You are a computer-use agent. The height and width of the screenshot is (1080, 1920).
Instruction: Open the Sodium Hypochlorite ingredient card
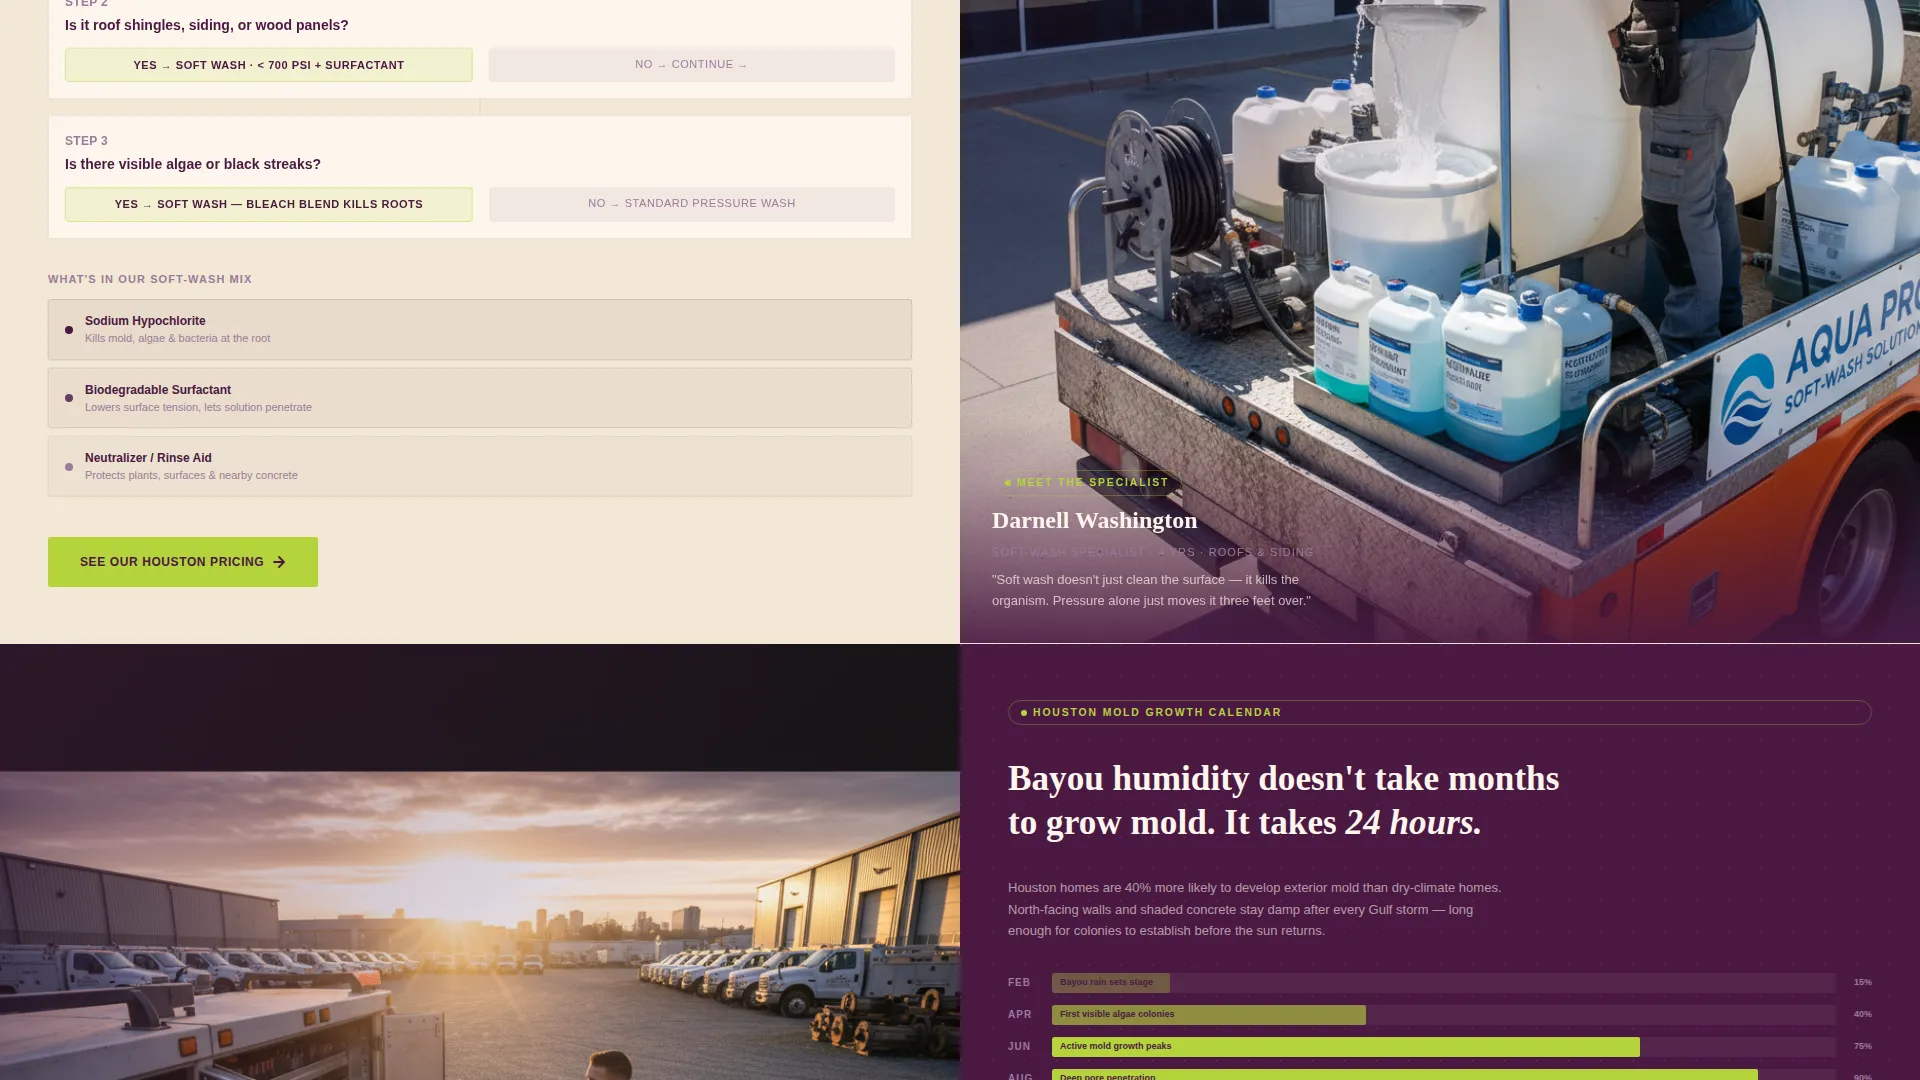(480, 329)
